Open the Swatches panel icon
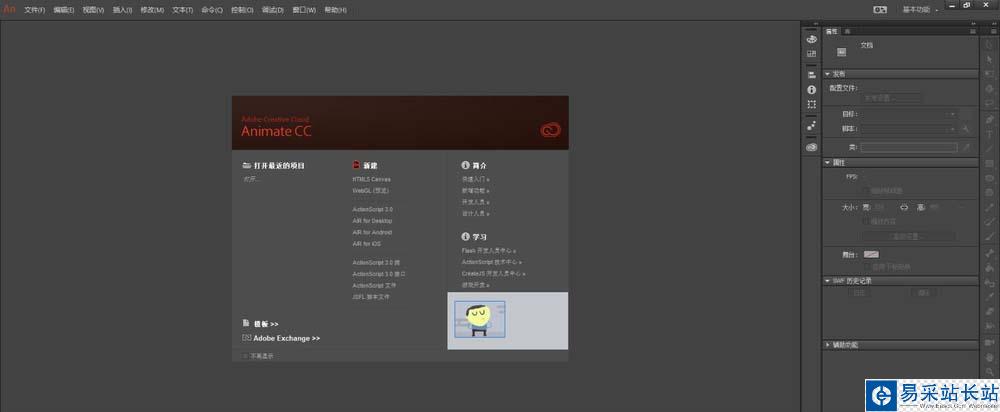Viewport: 1000px width, 412px height. (x=811, y=54)
